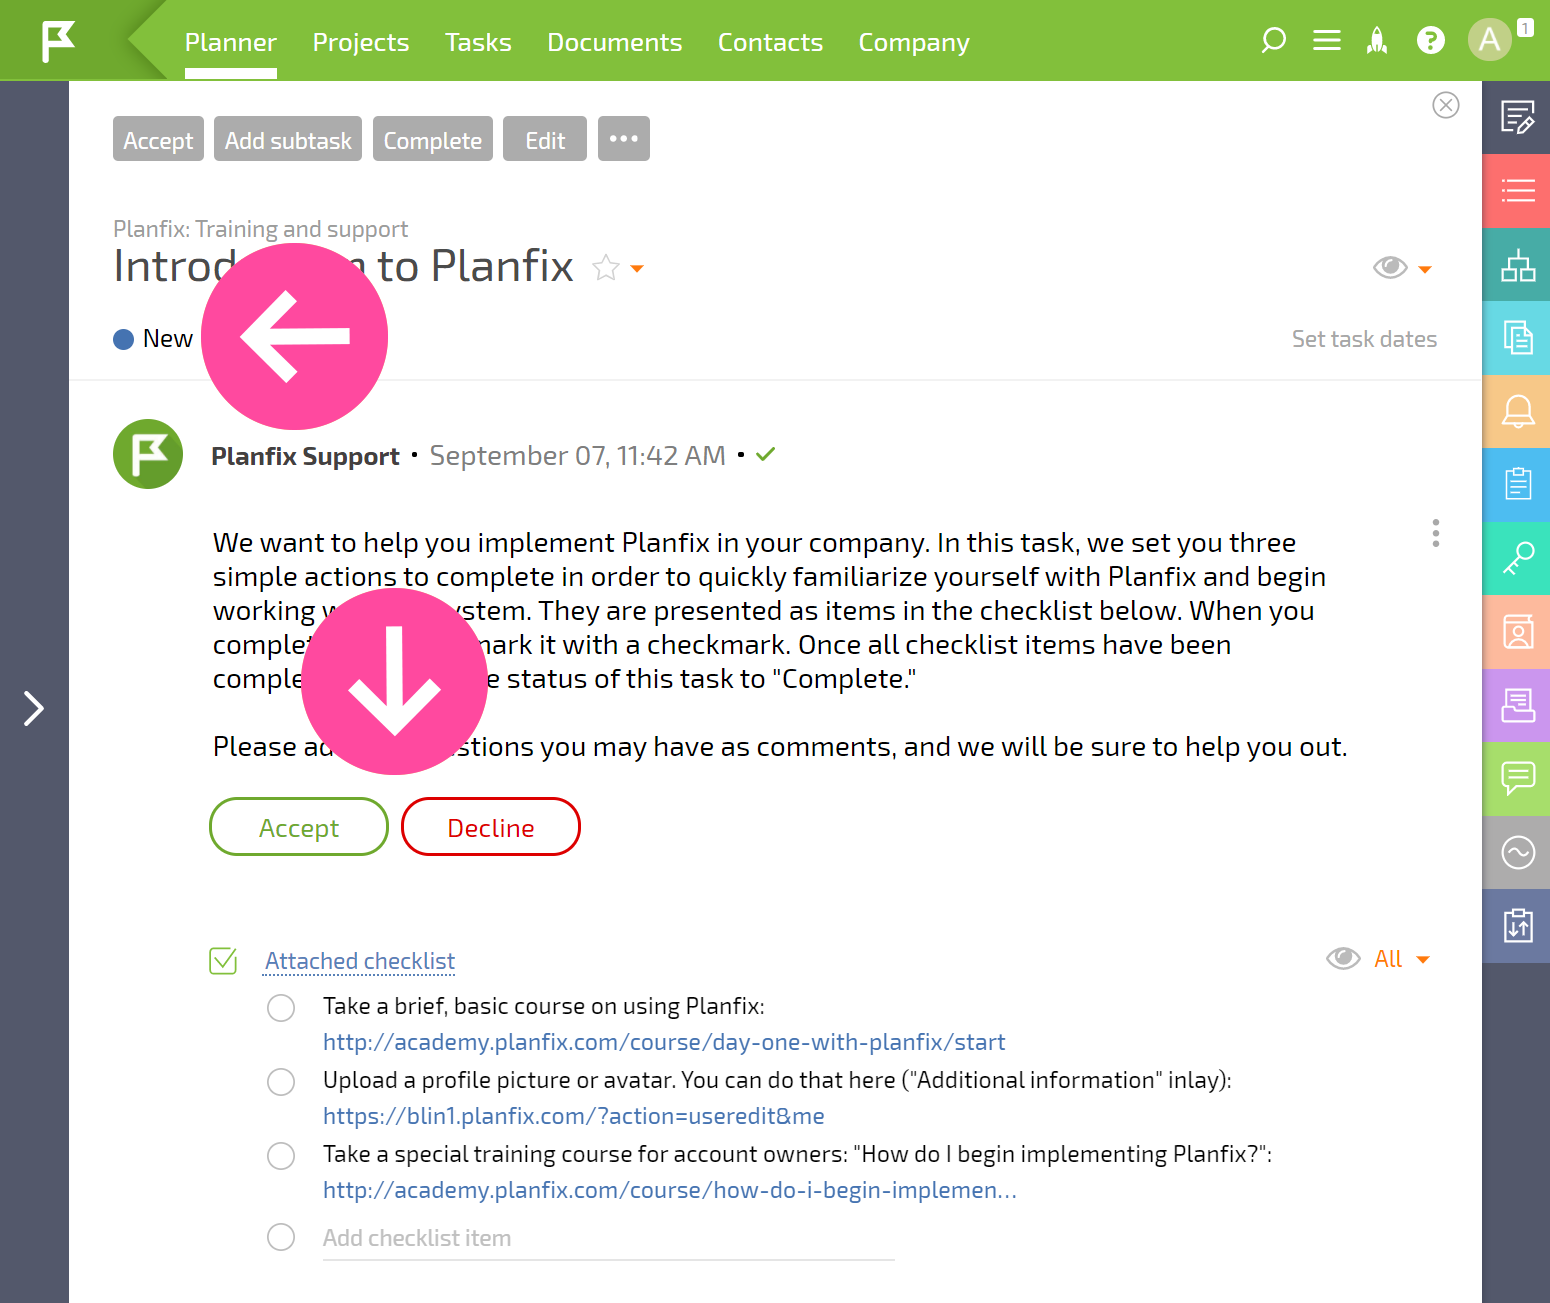Click the key icon in right sidebar
The width and height of the screenshot is (1550, 1303).
coord(1517,558)
